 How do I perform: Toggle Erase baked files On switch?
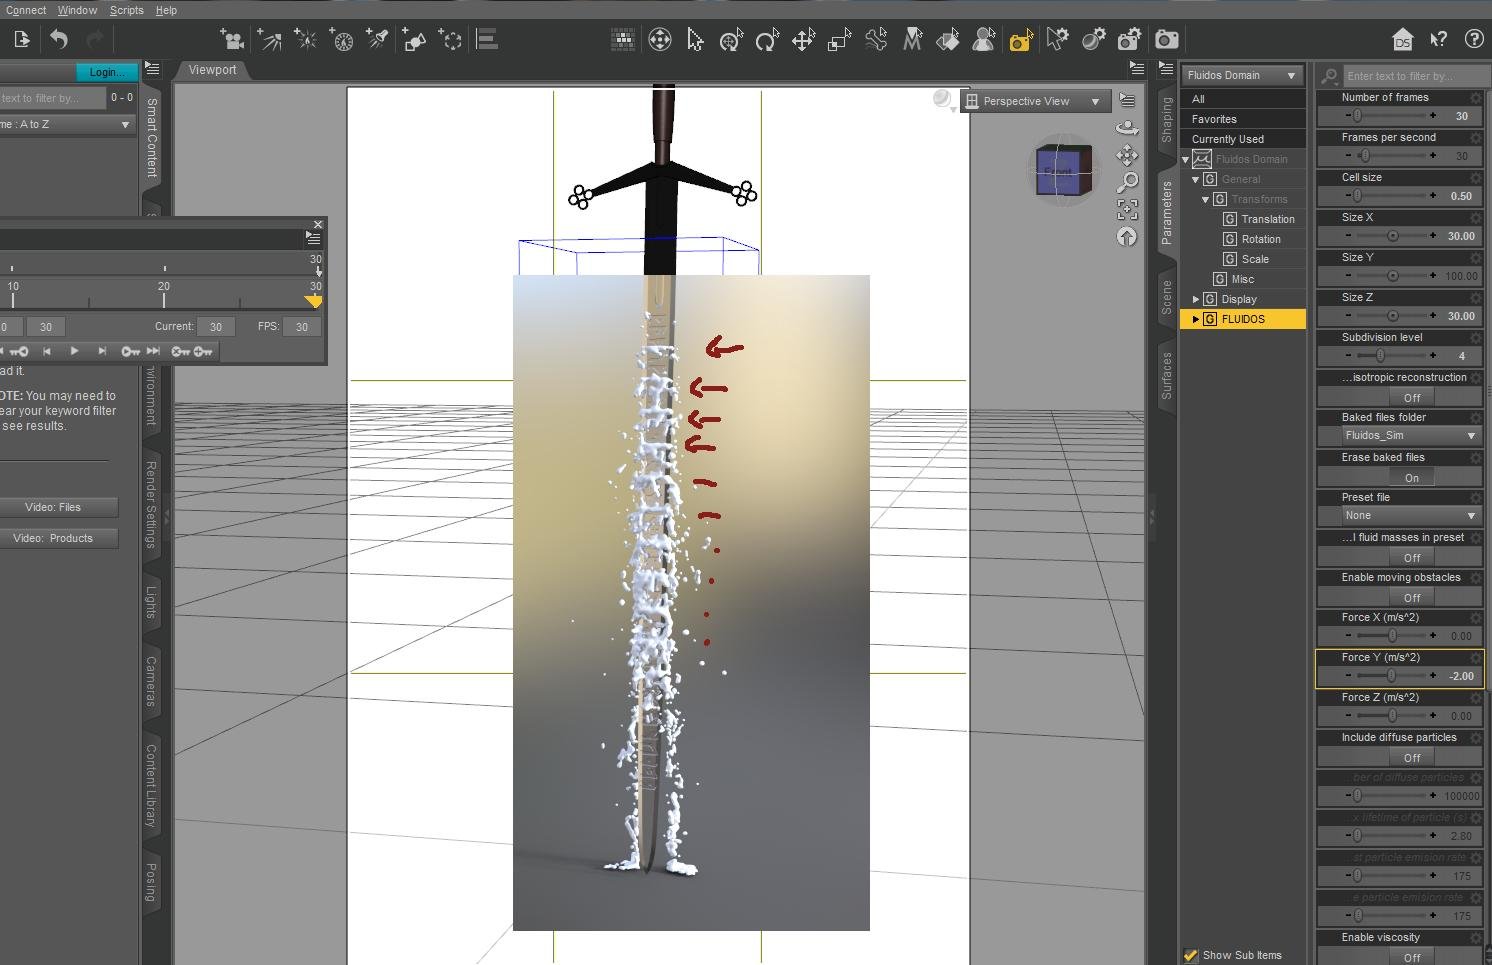point(1411,477)
